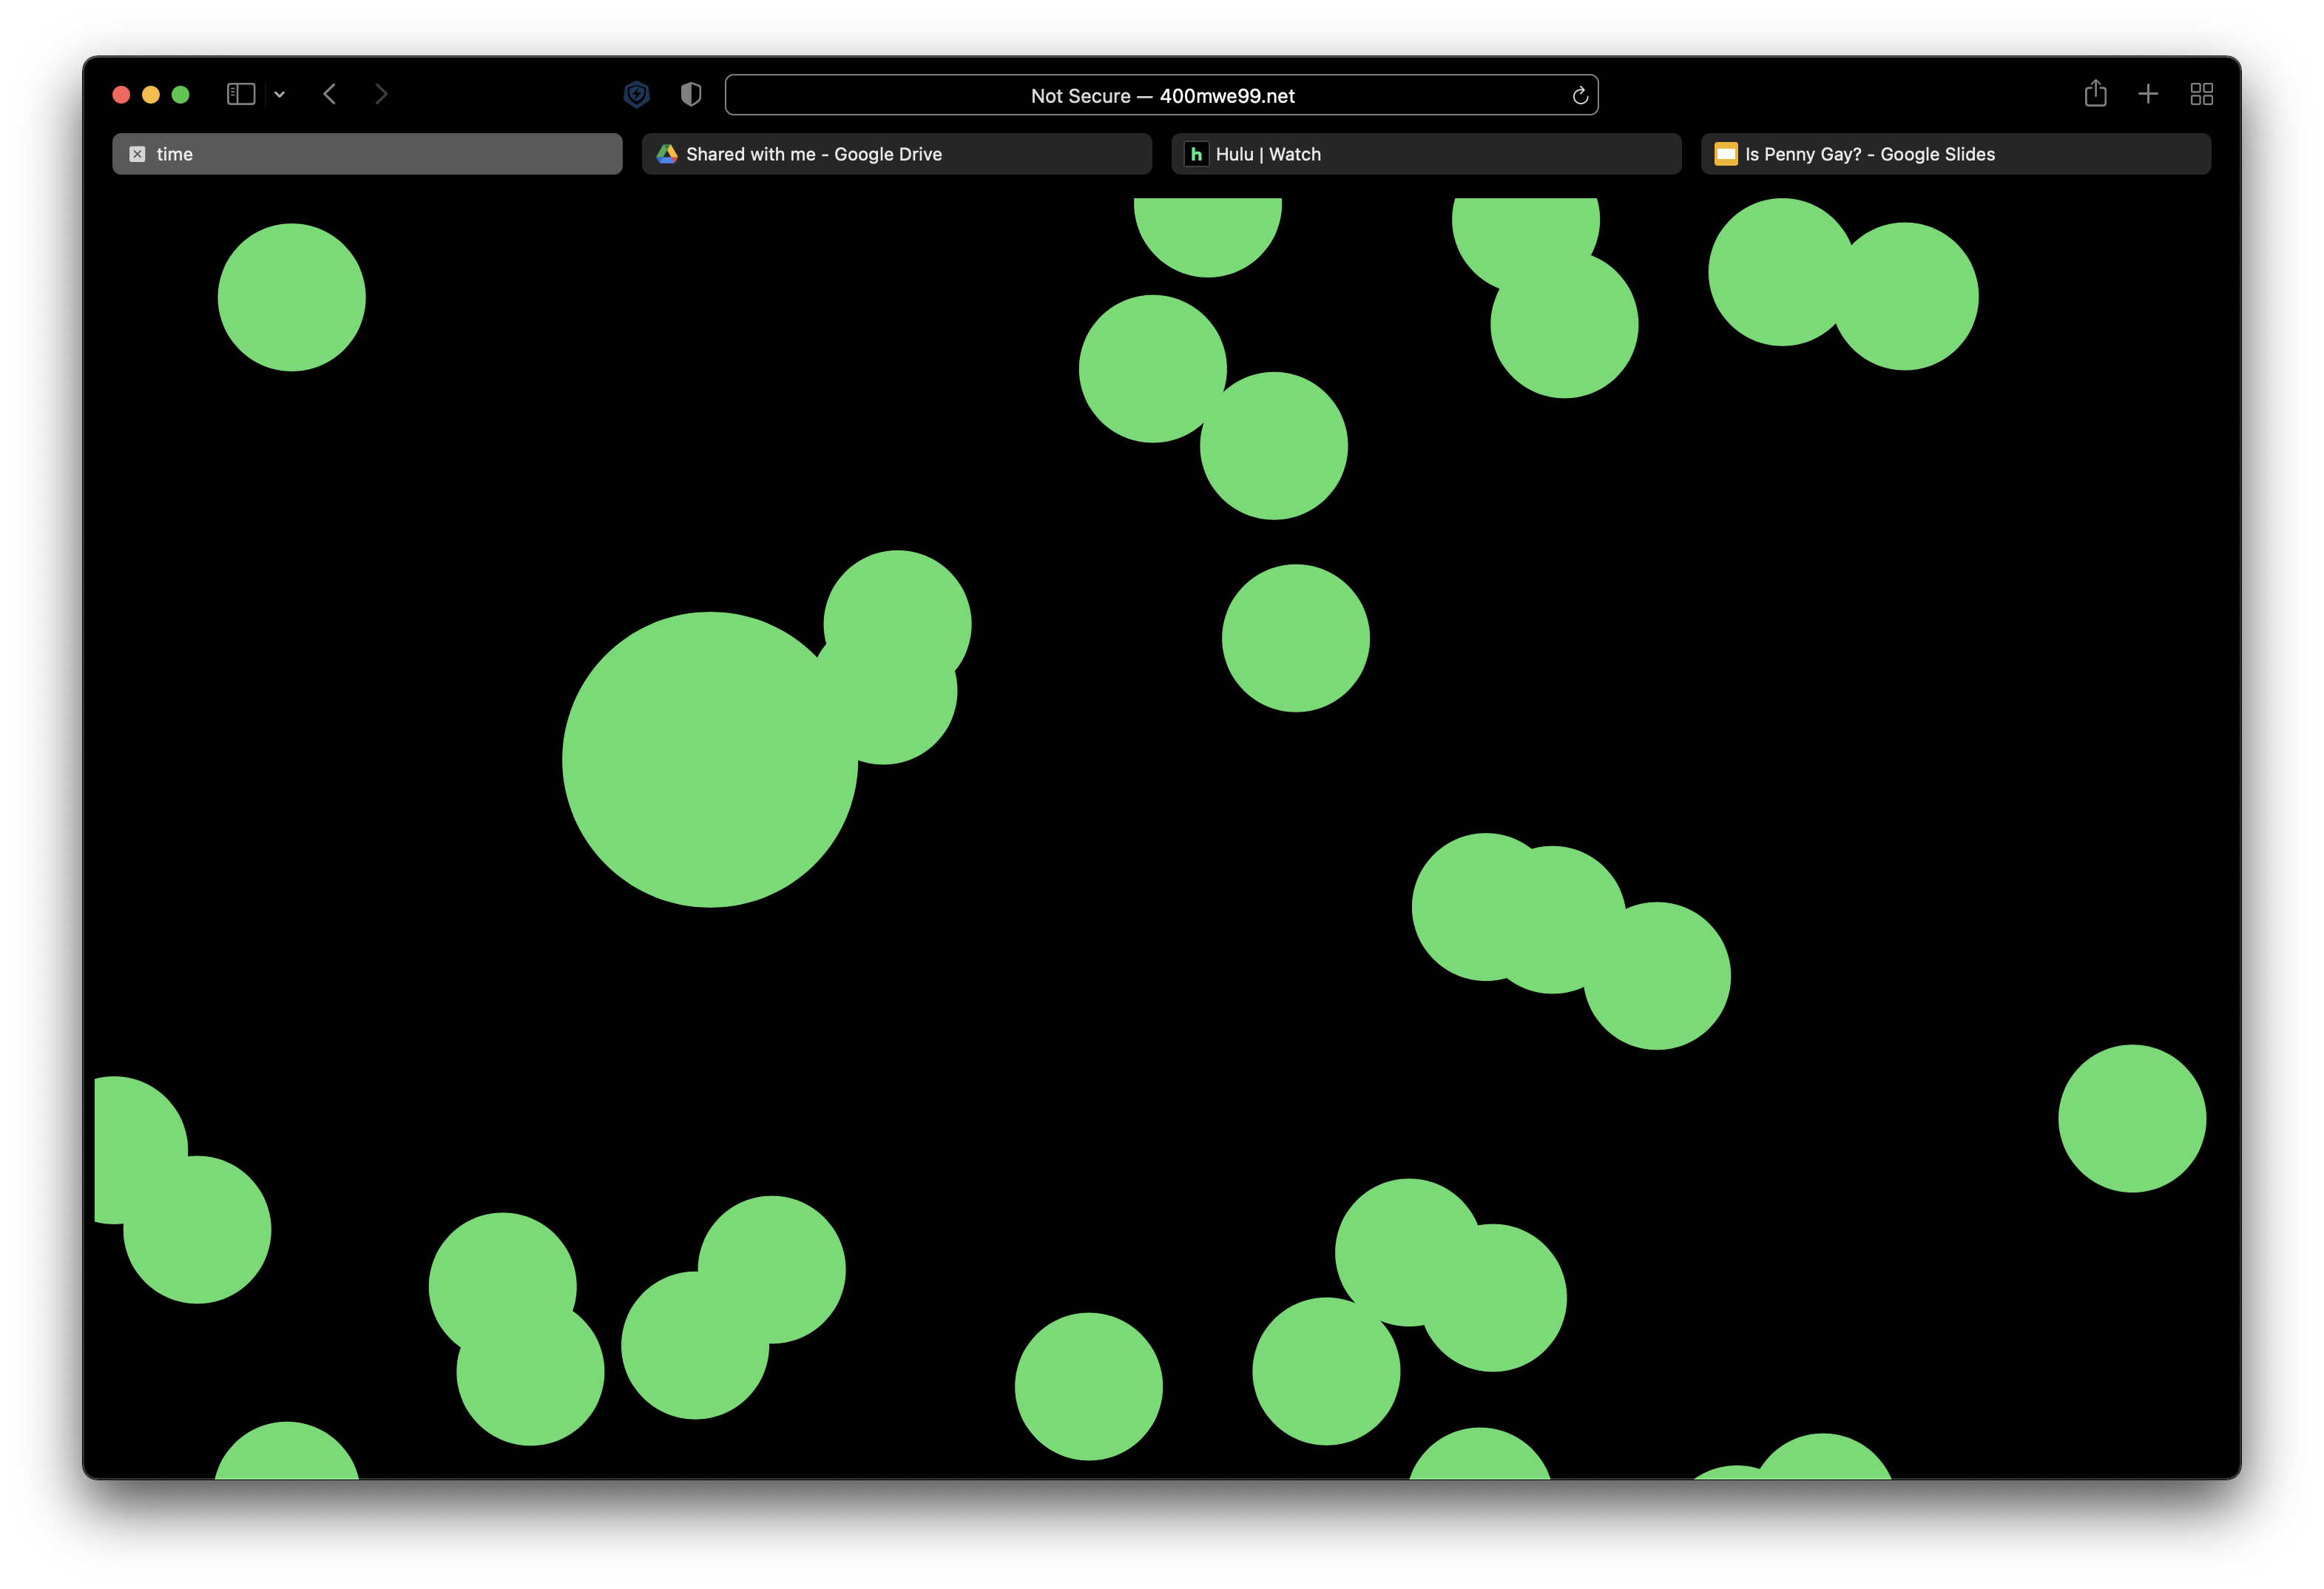Click the Google Drive favicon on its tab
This screenshot has width=2324, height=1589.
pos(667,154)
